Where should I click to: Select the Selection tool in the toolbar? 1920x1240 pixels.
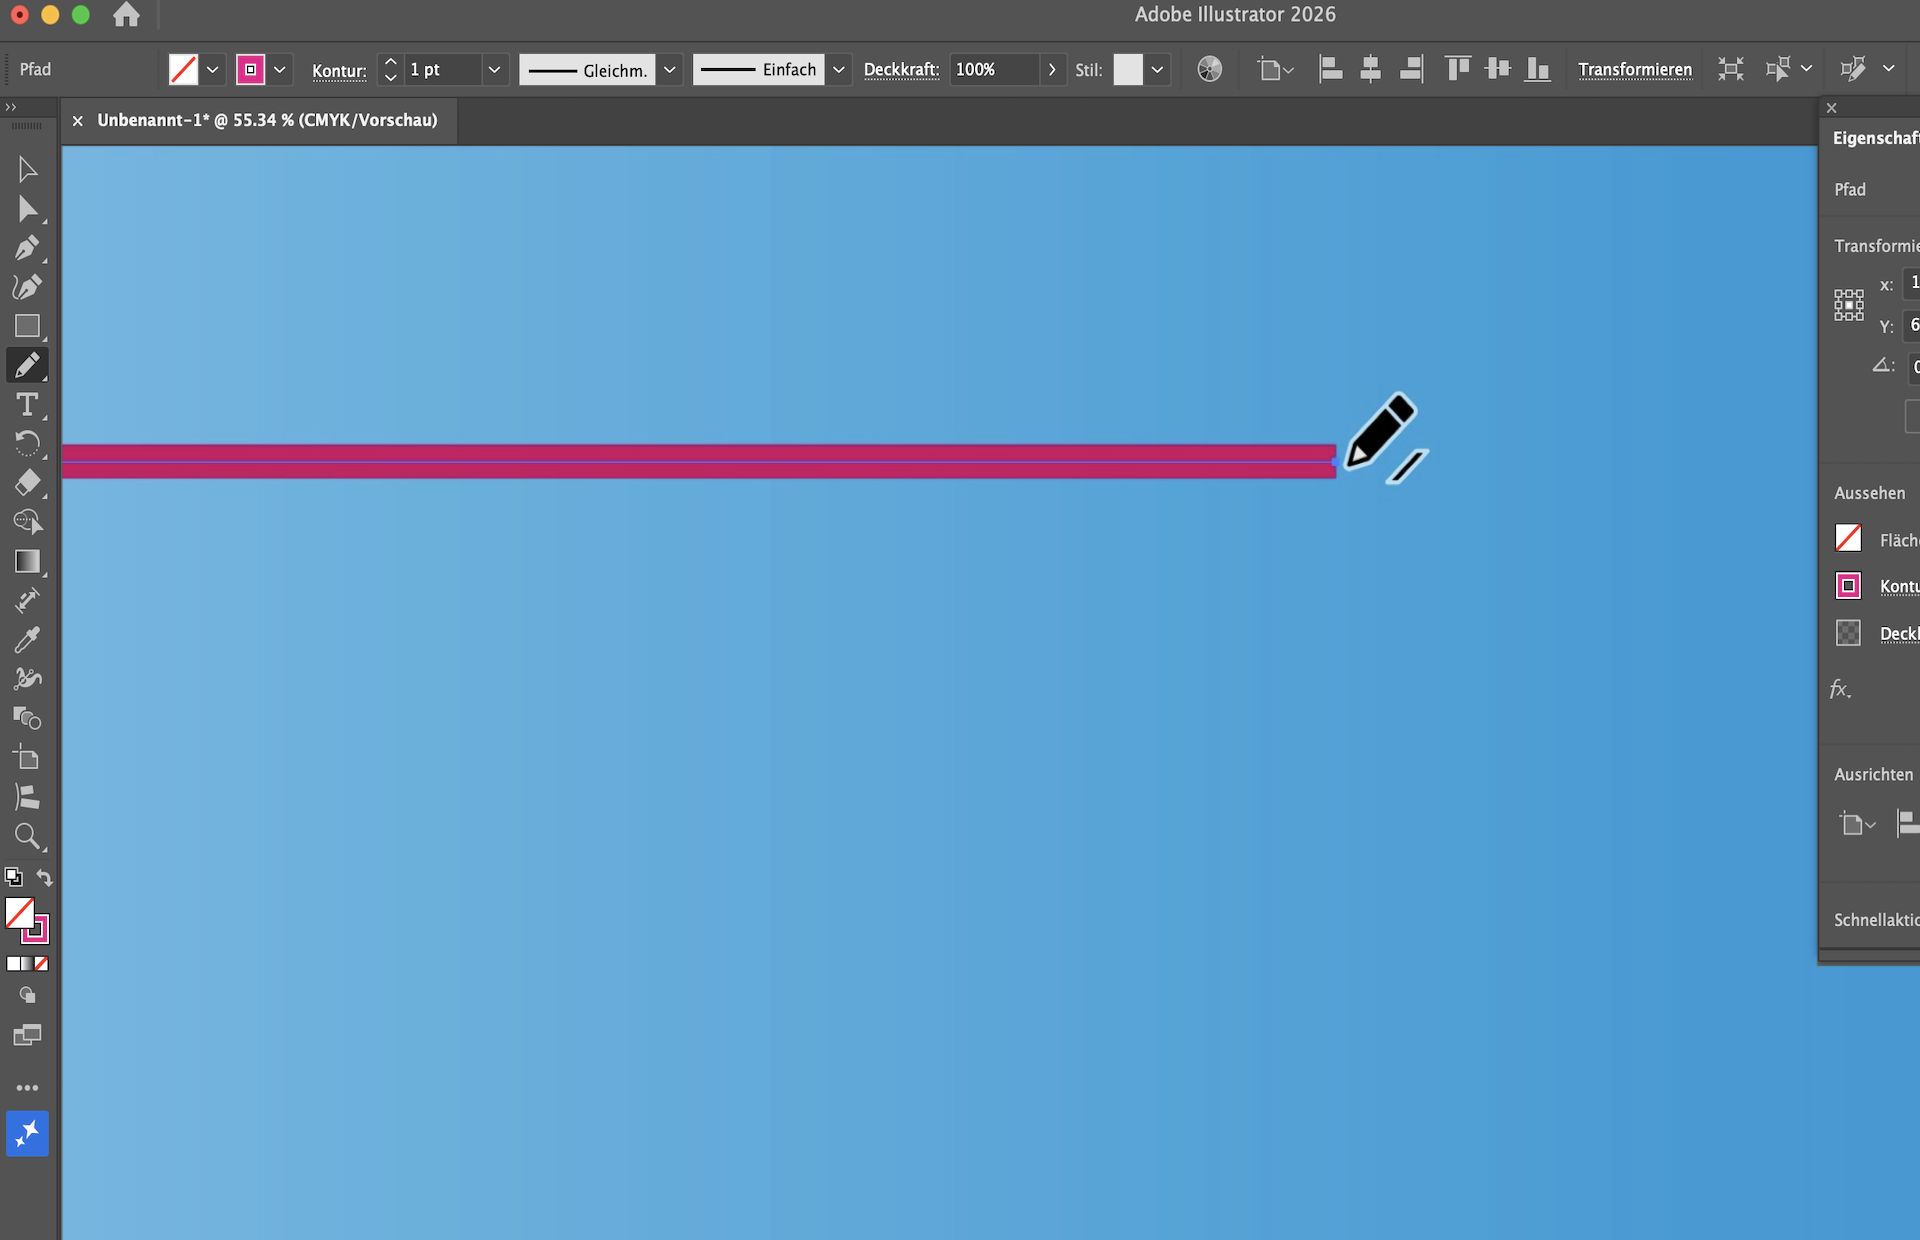point(27,168)
